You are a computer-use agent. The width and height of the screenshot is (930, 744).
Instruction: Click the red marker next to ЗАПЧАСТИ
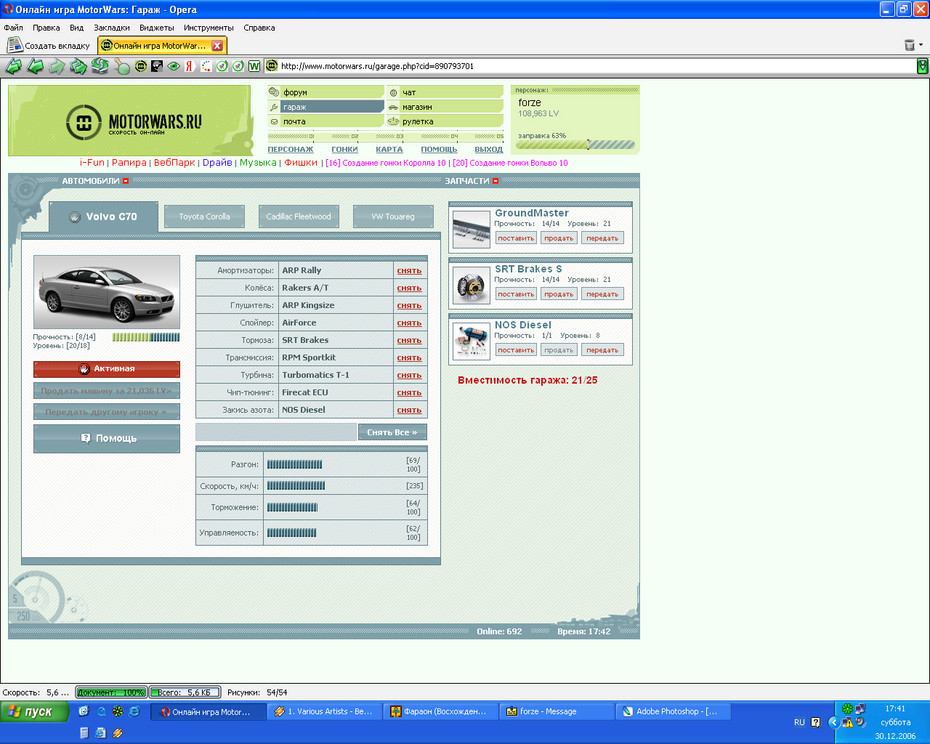click(496, 181)
